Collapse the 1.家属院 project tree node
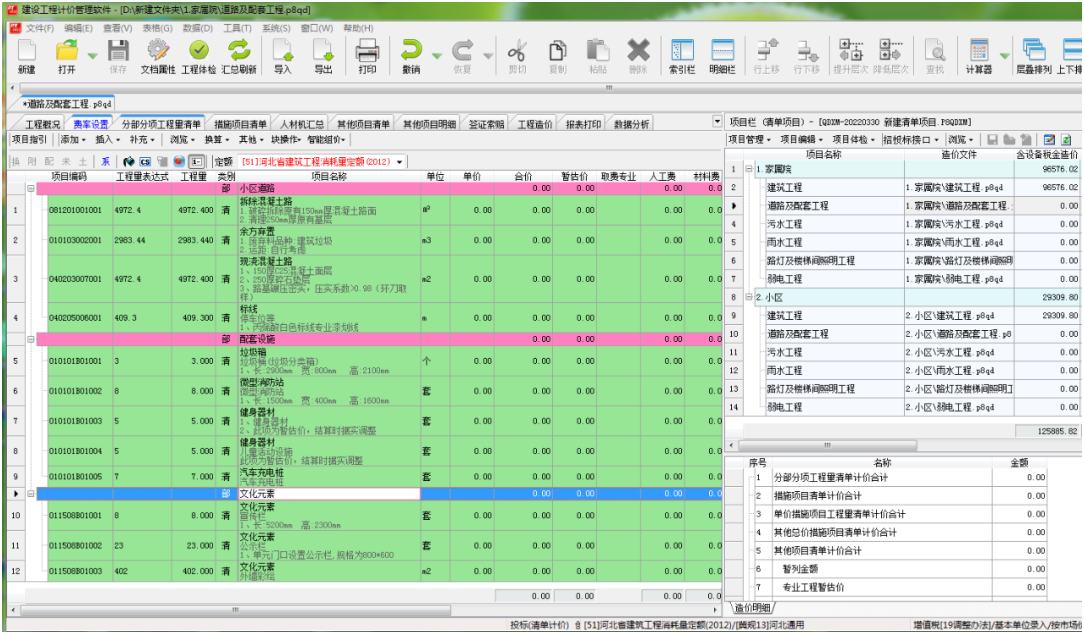The image size is (1084, 634). [x=748, y=169]
